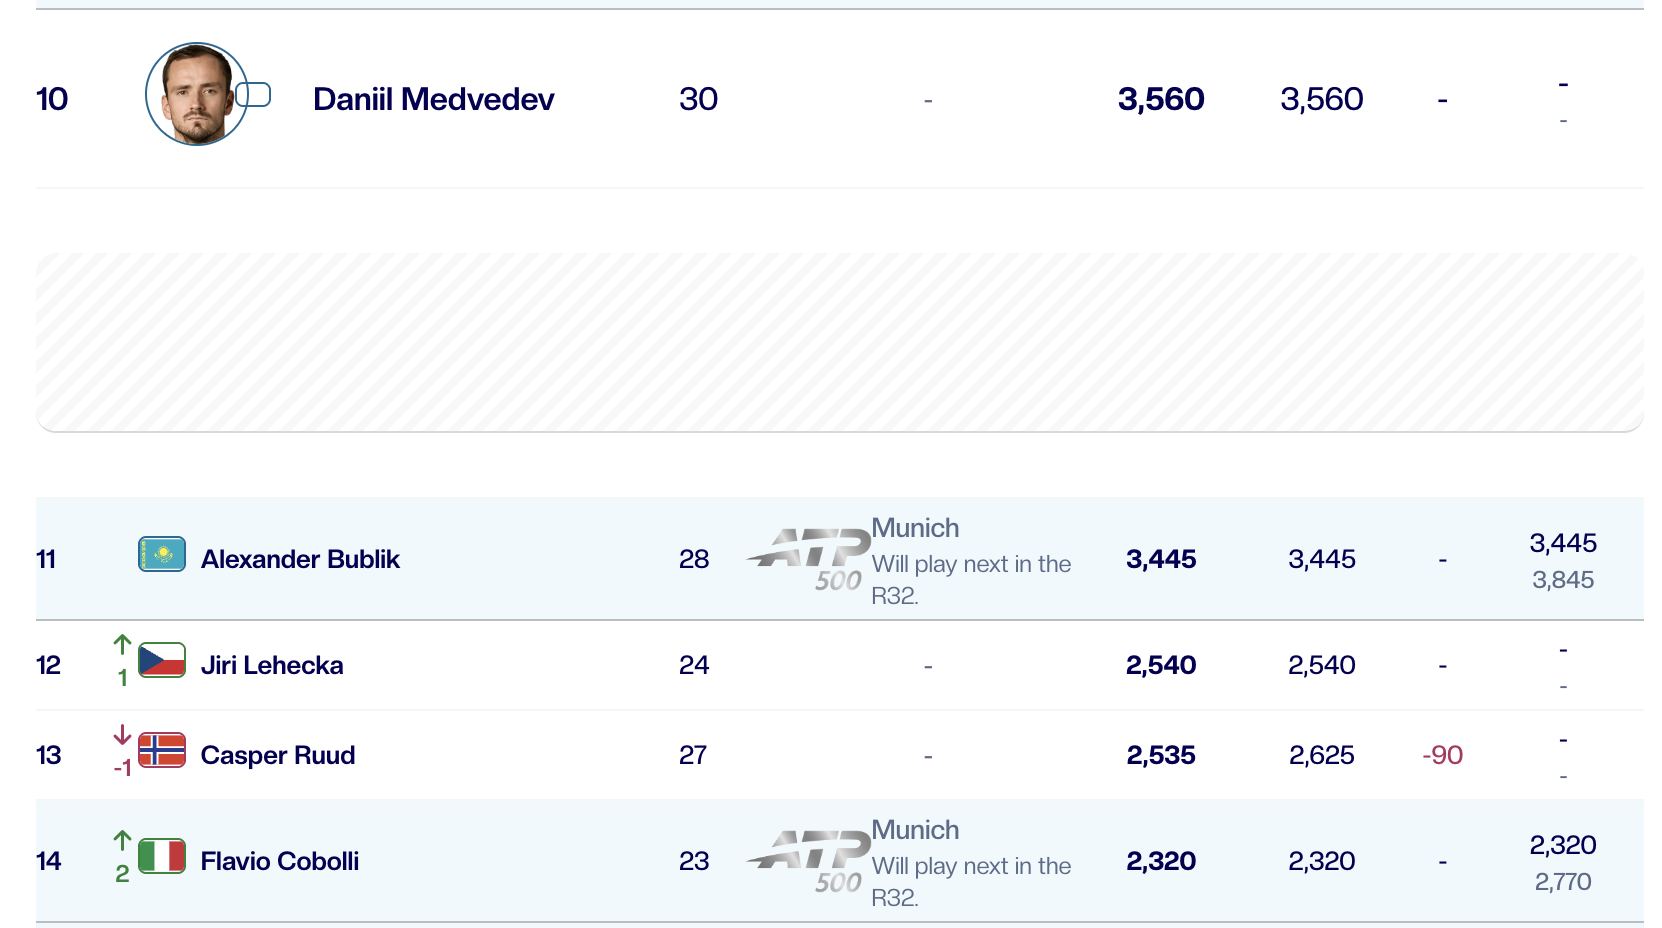The image size is (1662, 928).
Task: Open Flavio Cobolli's player page
Action: (280, 861)
